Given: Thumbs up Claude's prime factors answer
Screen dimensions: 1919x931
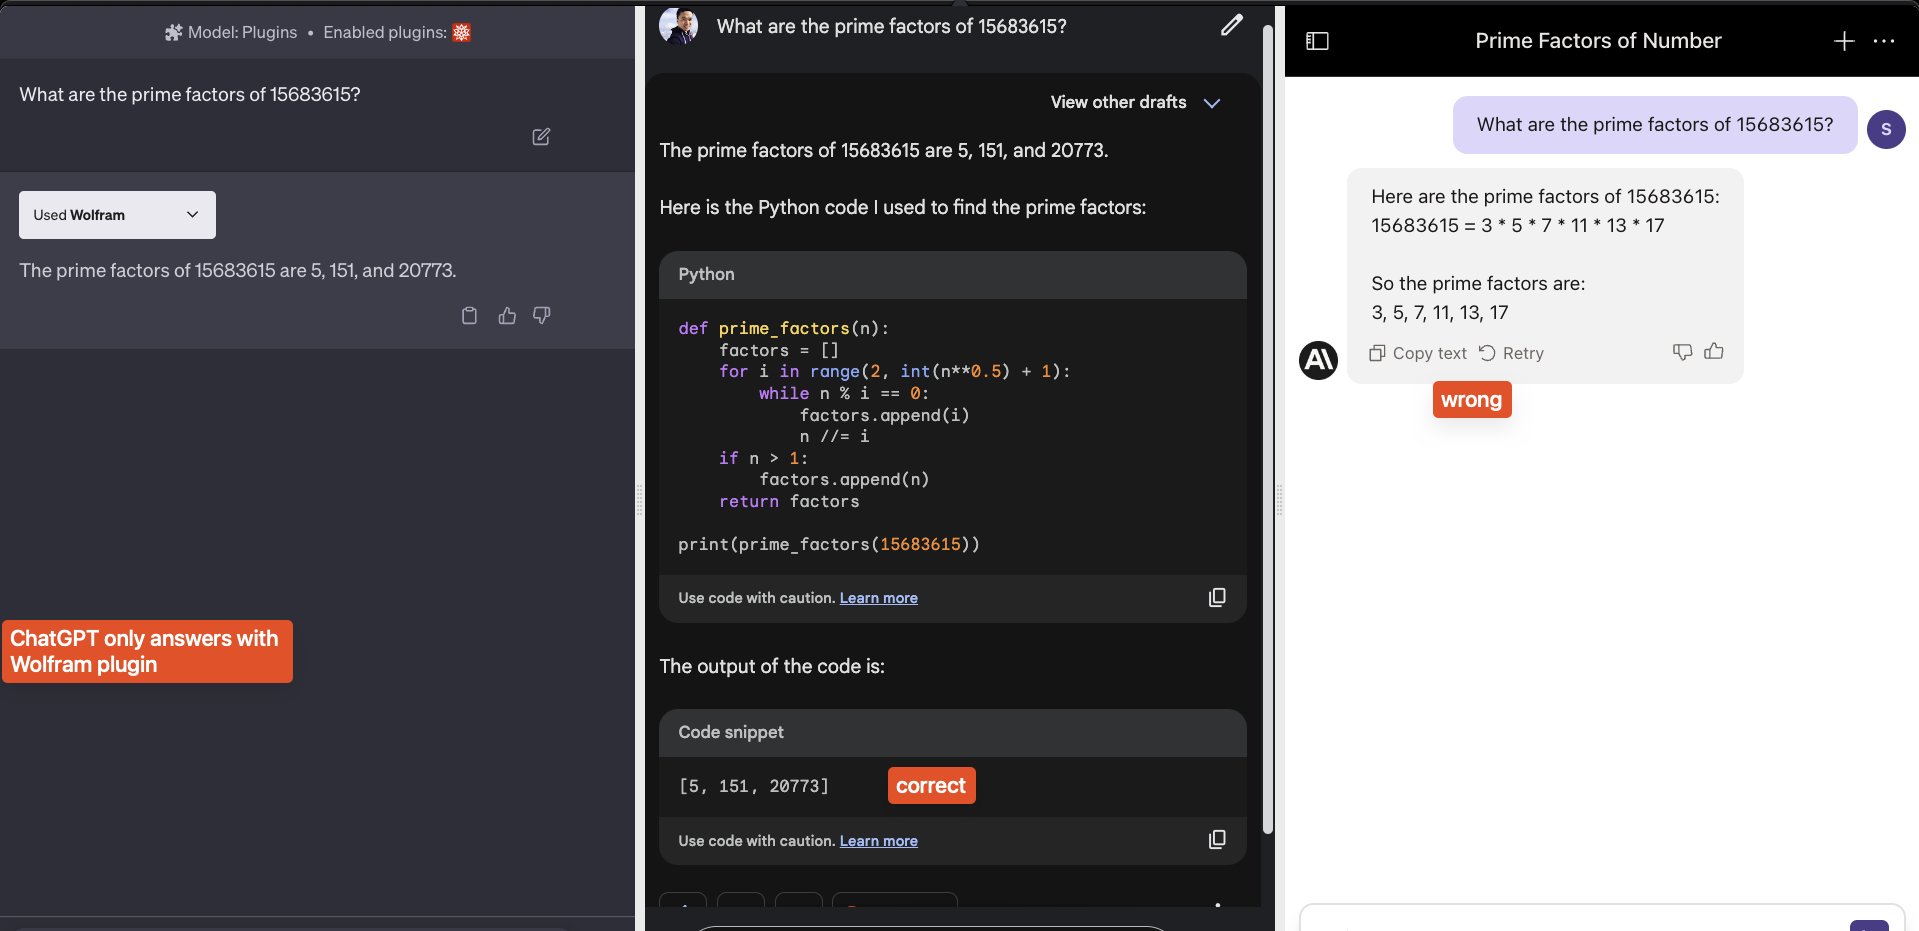Looking at the screenshot, I should (1714, 352).
